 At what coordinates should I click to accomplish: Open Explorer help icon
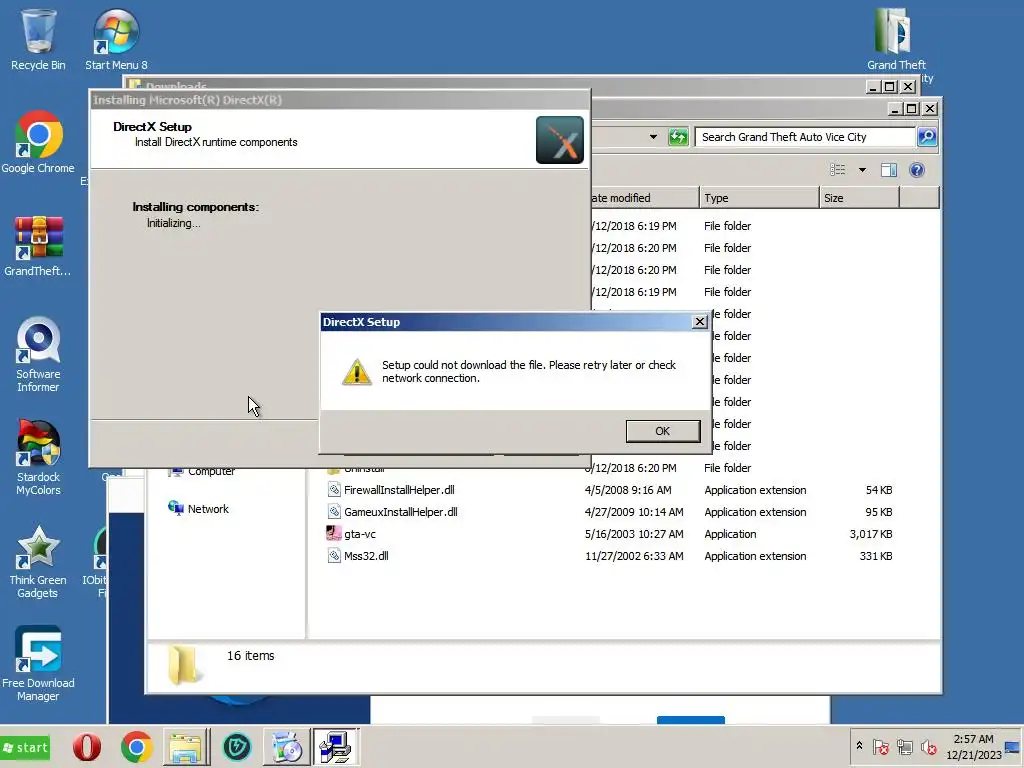click(917, 170)
